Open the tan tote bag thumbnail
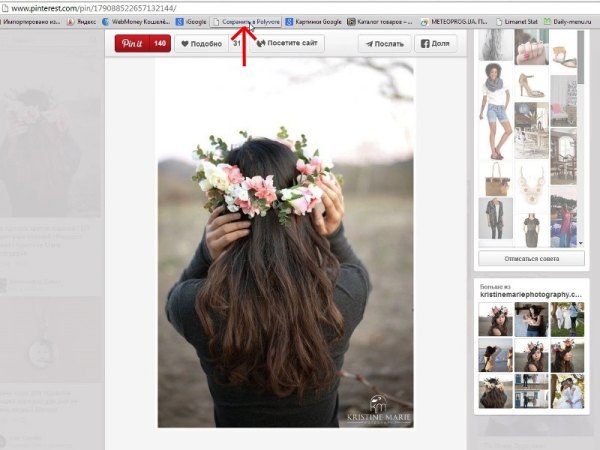This screenshot has height=450, width=600. 496,178
